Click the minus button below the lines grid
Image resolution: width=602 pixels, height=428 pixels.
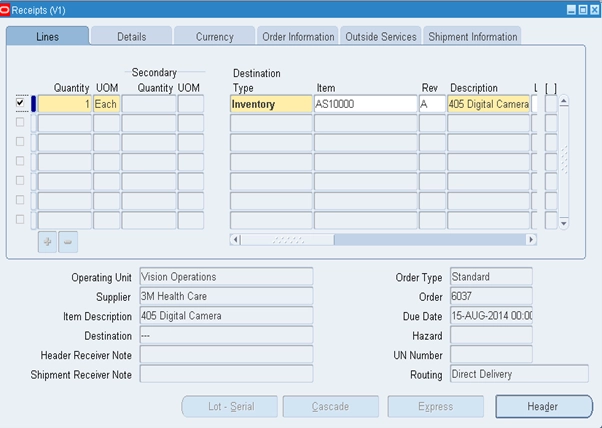point(68,242)
